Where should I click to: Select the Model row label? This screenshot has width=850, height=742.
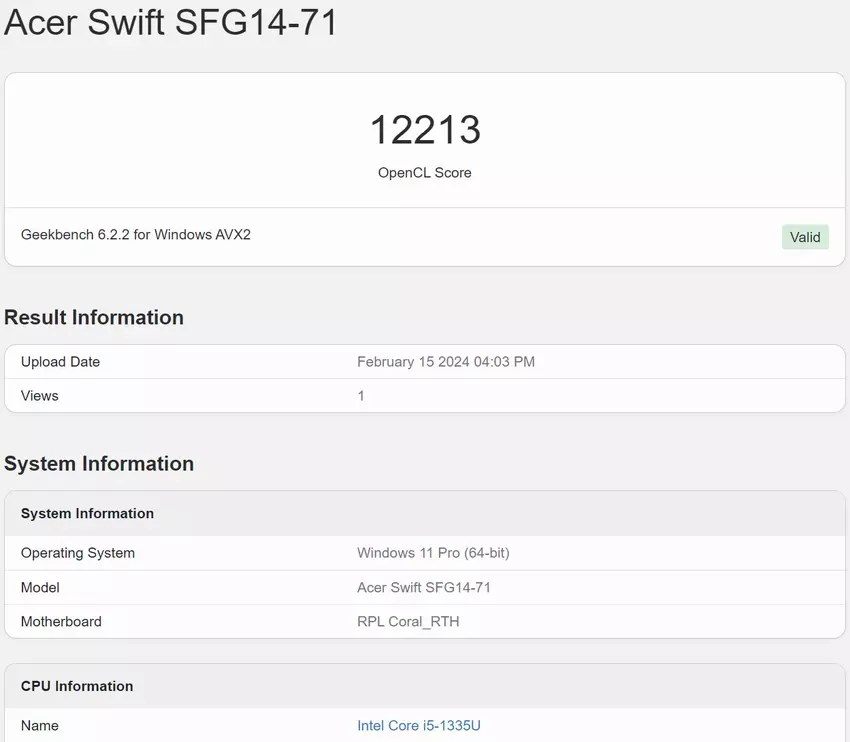pyautogui.click(x=40, y=587)
